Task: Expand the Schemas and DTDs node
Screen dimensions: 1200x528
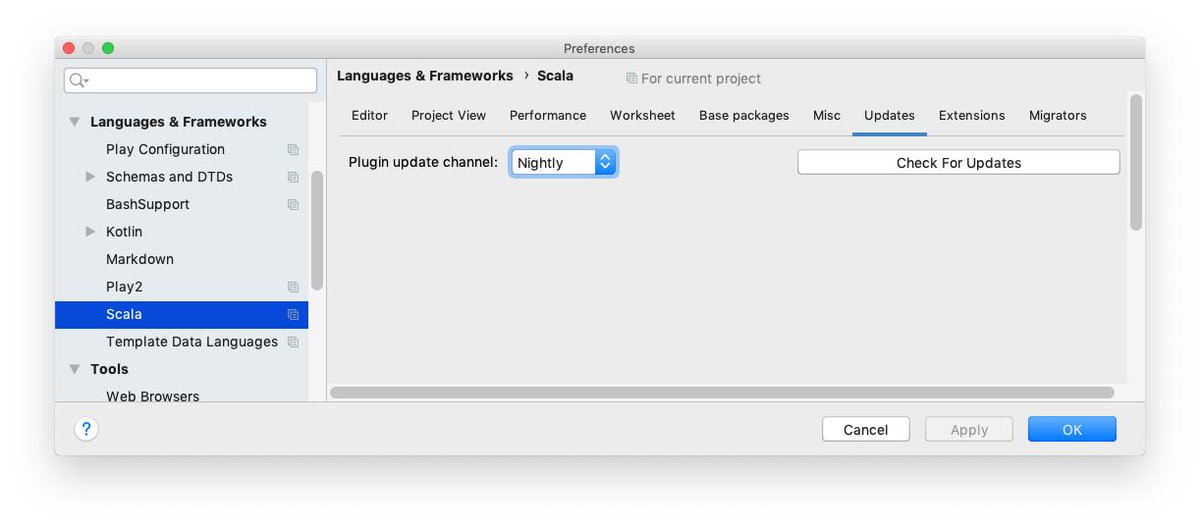Action: (x=92, y=177)
